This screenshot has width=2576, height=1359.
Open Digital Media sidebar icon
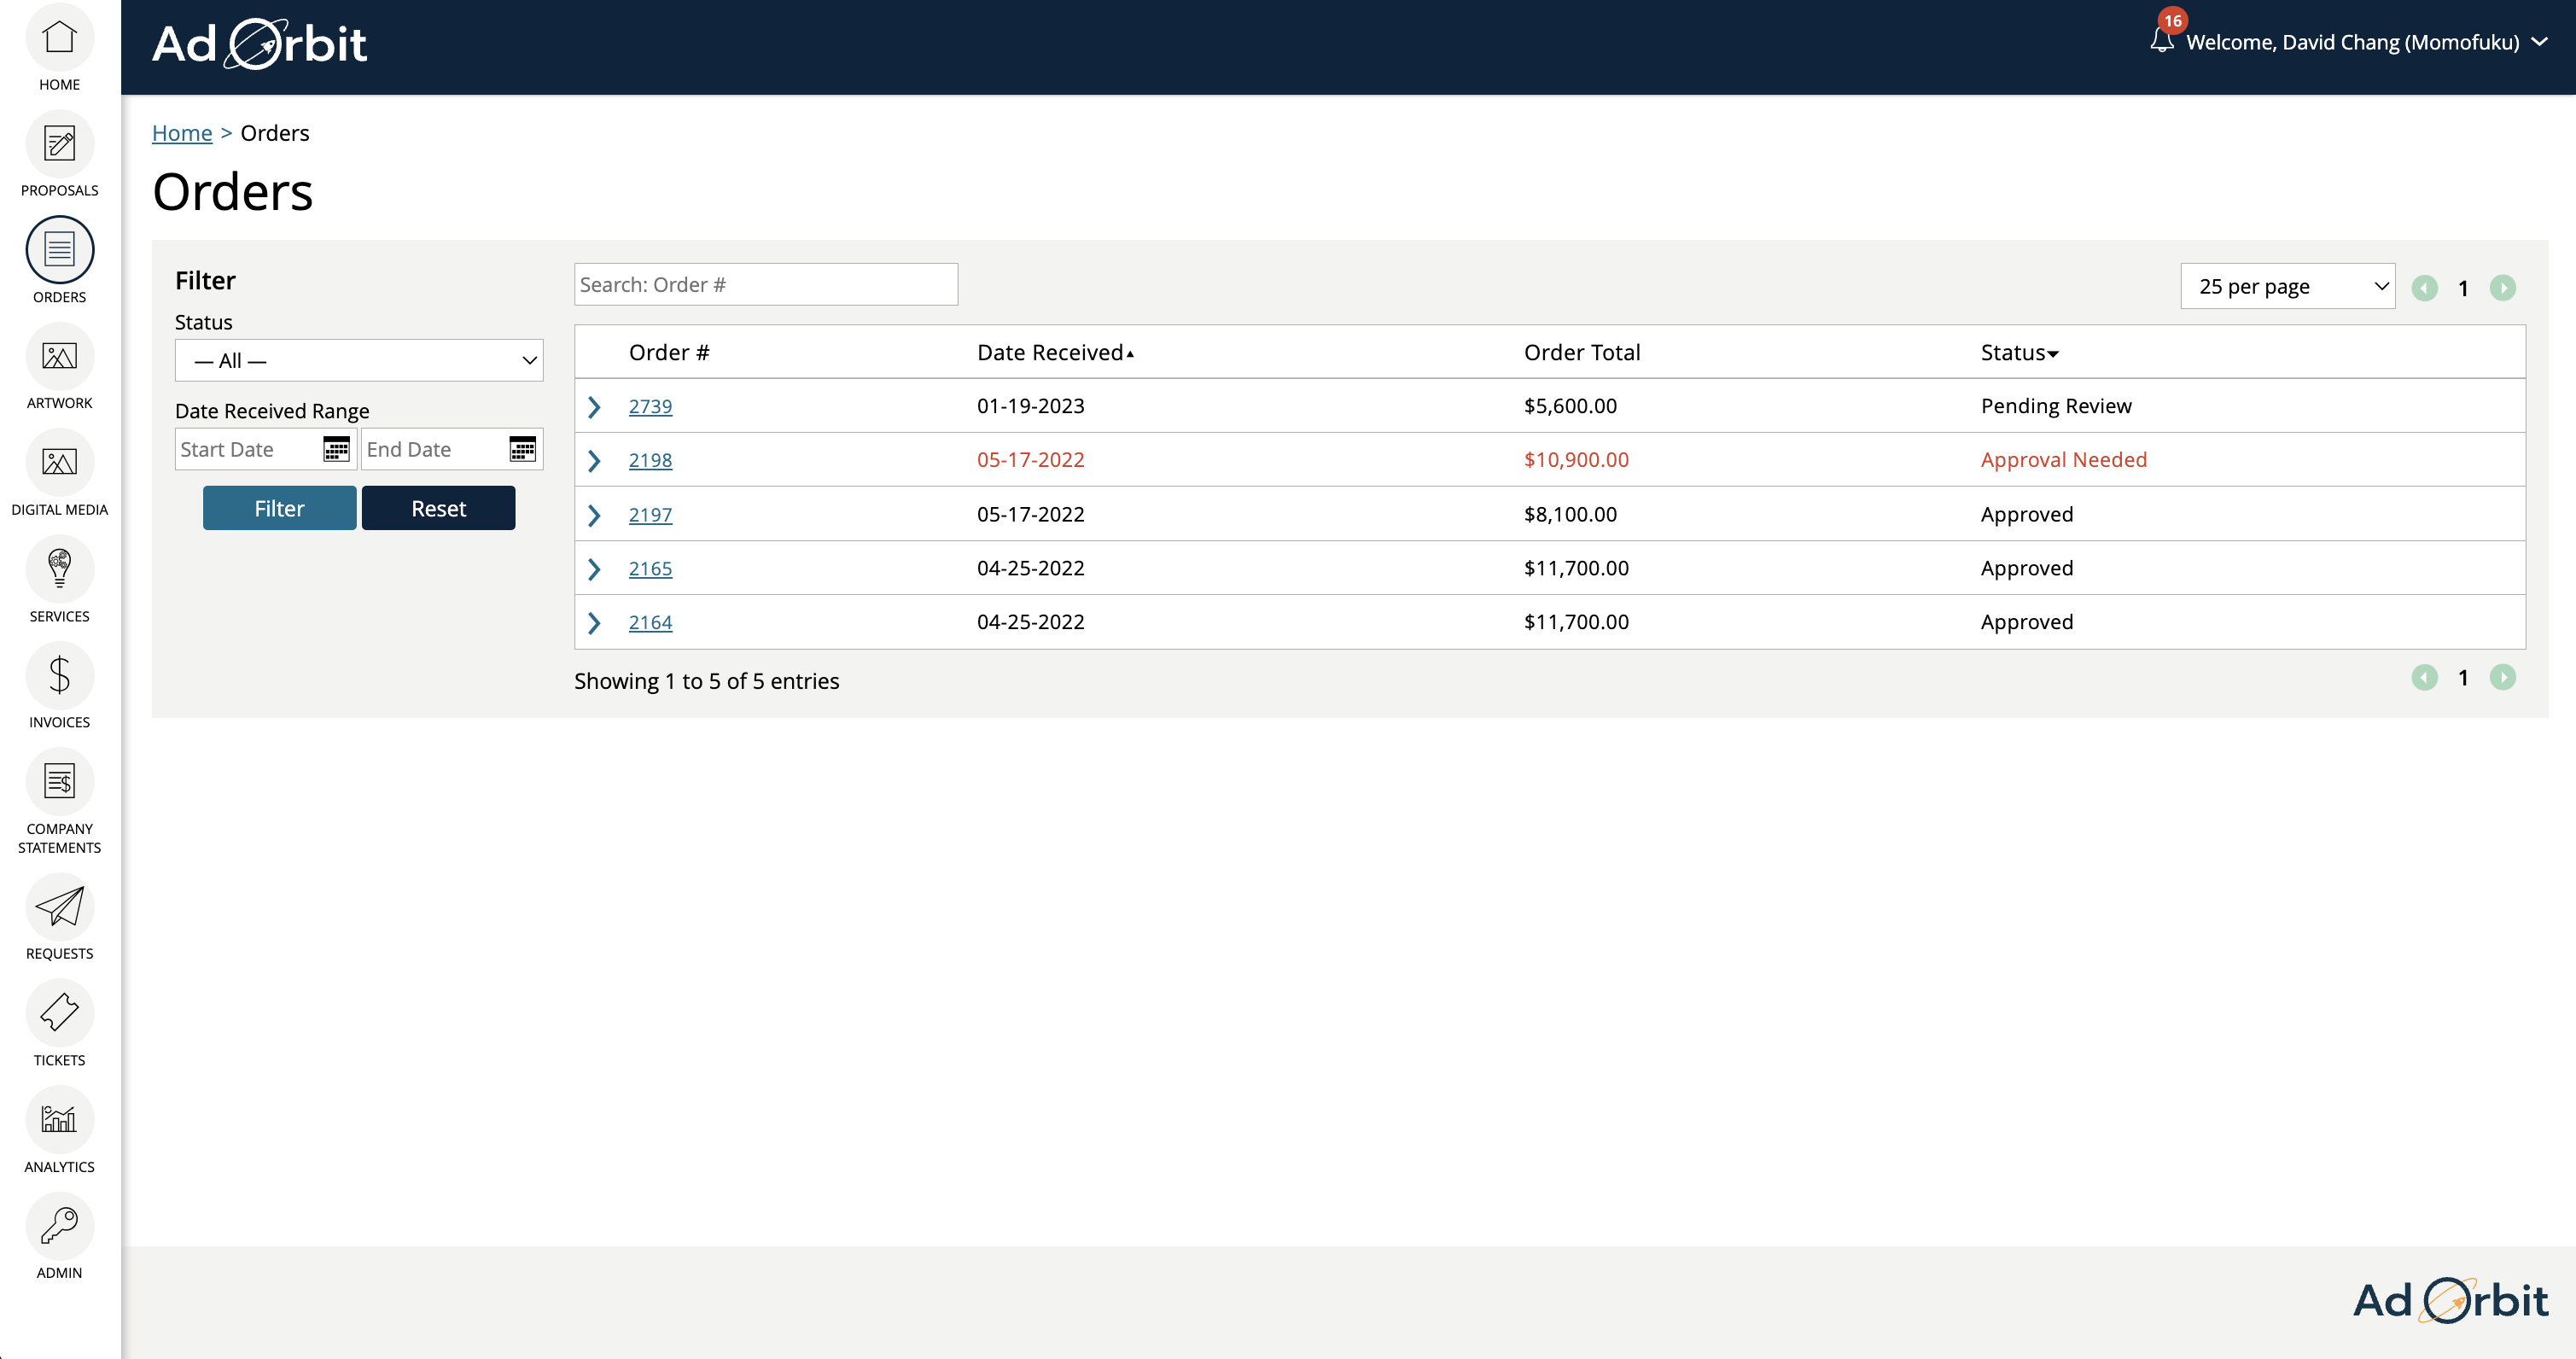coord(59,463)
